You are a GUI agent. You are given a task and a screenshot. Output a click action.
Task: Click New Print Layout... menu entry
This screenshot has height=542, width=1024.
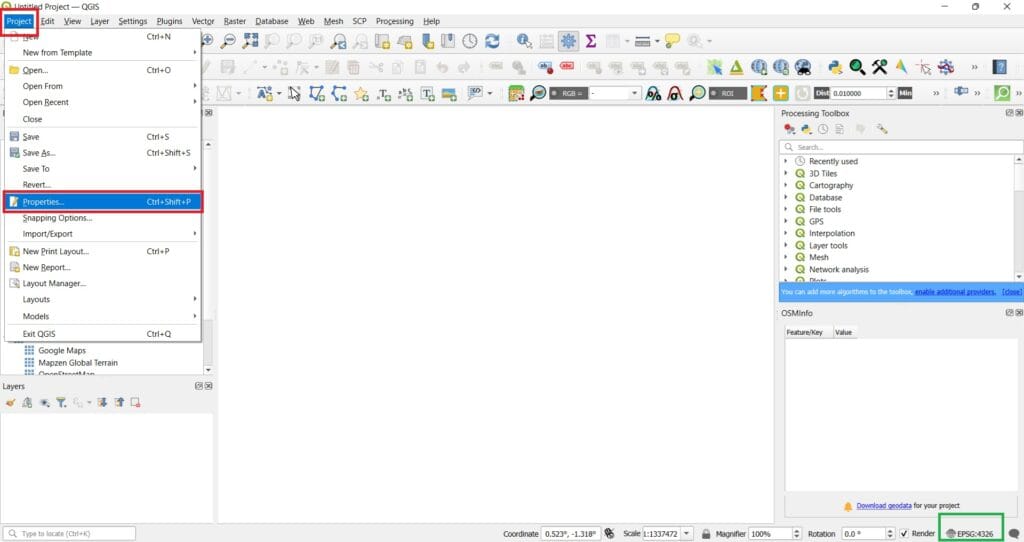coord(103,251)
